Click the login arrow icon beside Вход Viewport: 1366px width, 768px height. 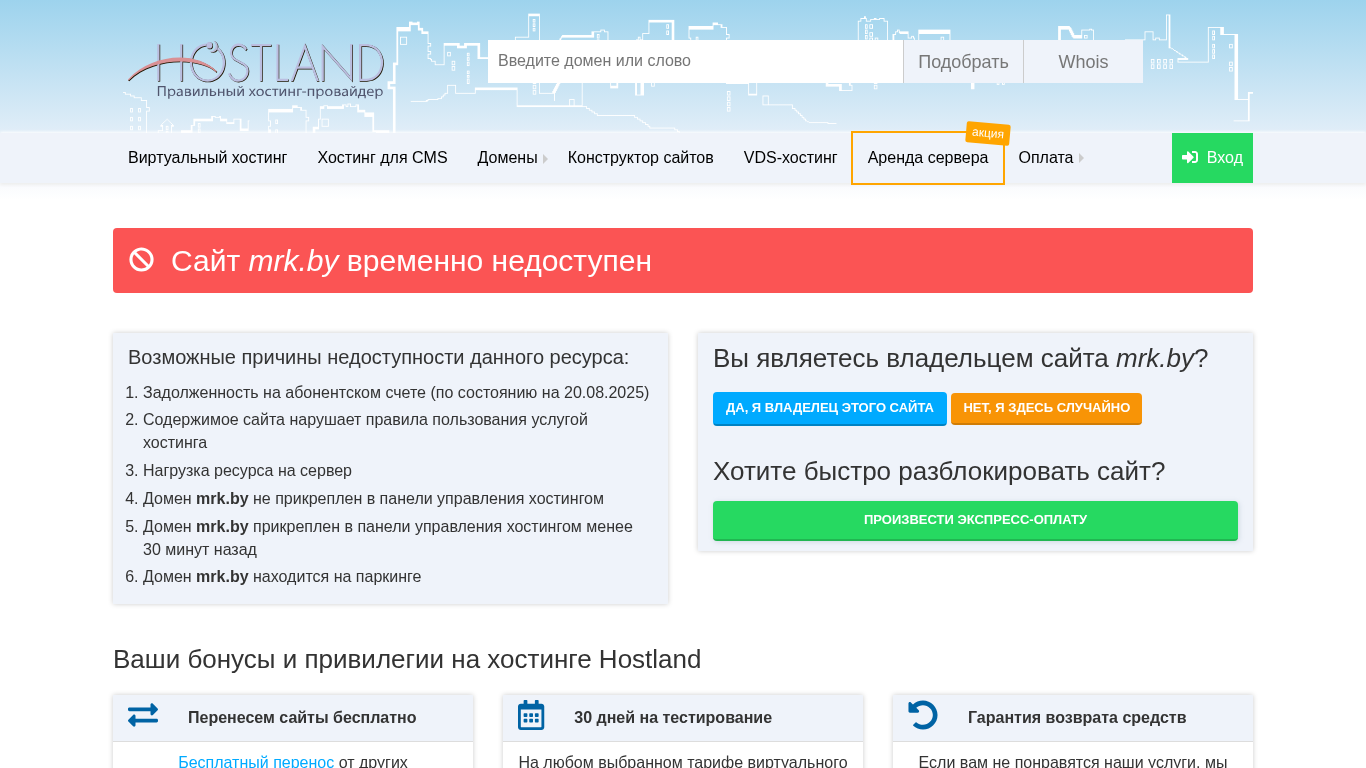pyautogui.click(x=1190, y=158)
